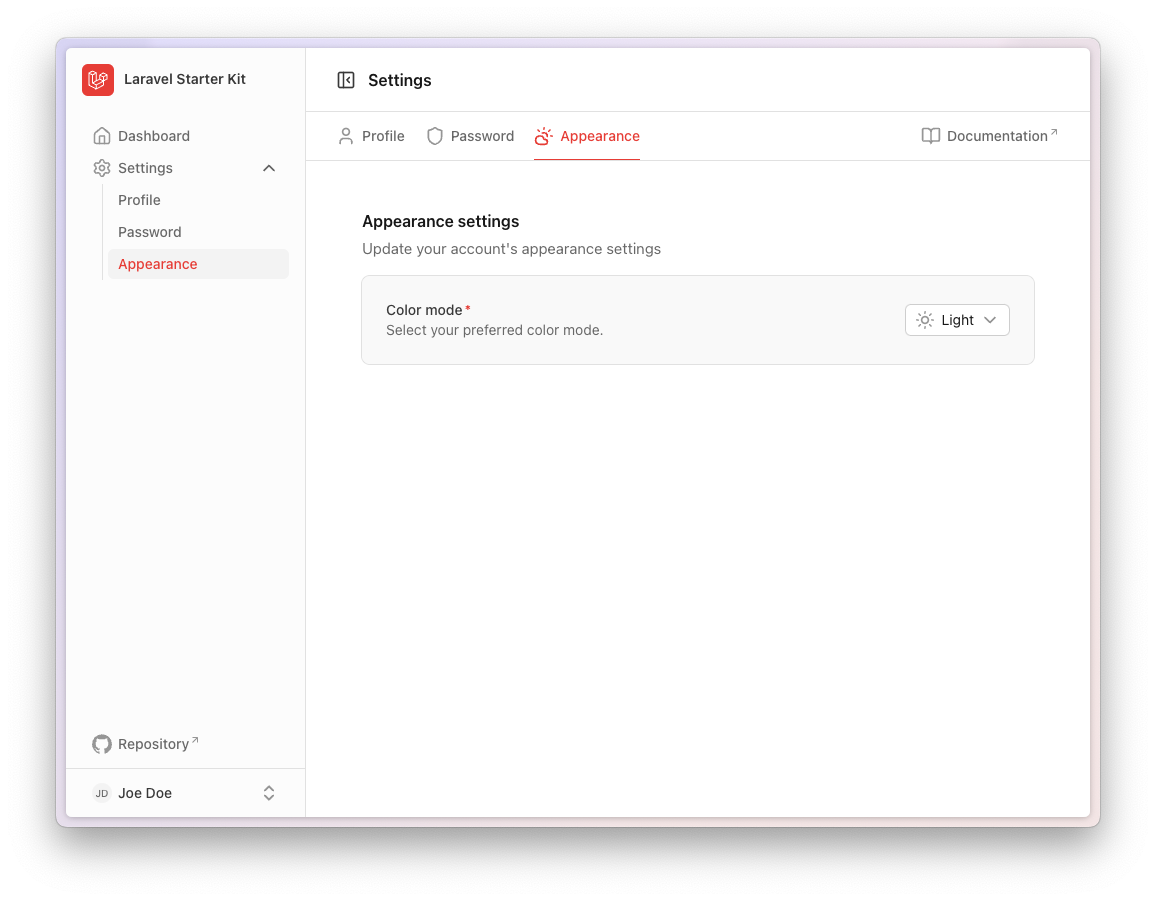Click the Dashboard home icon
Screen dimensions: 1156x901
click(102, 136)
